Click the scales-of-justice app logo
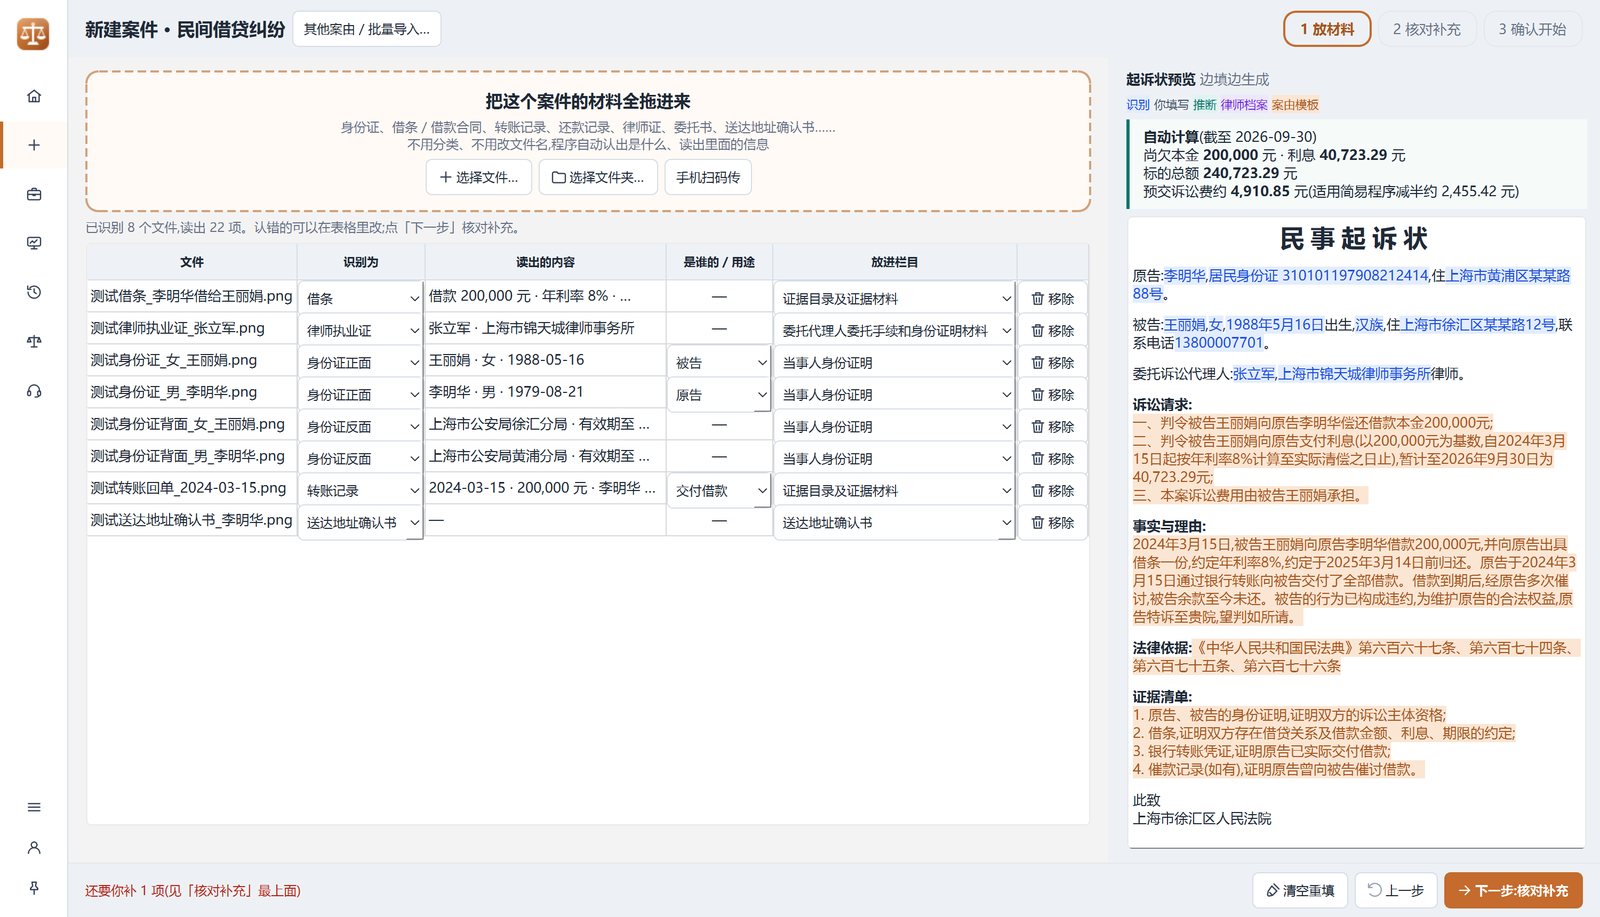1600x917 pixels. click(33, 34)
